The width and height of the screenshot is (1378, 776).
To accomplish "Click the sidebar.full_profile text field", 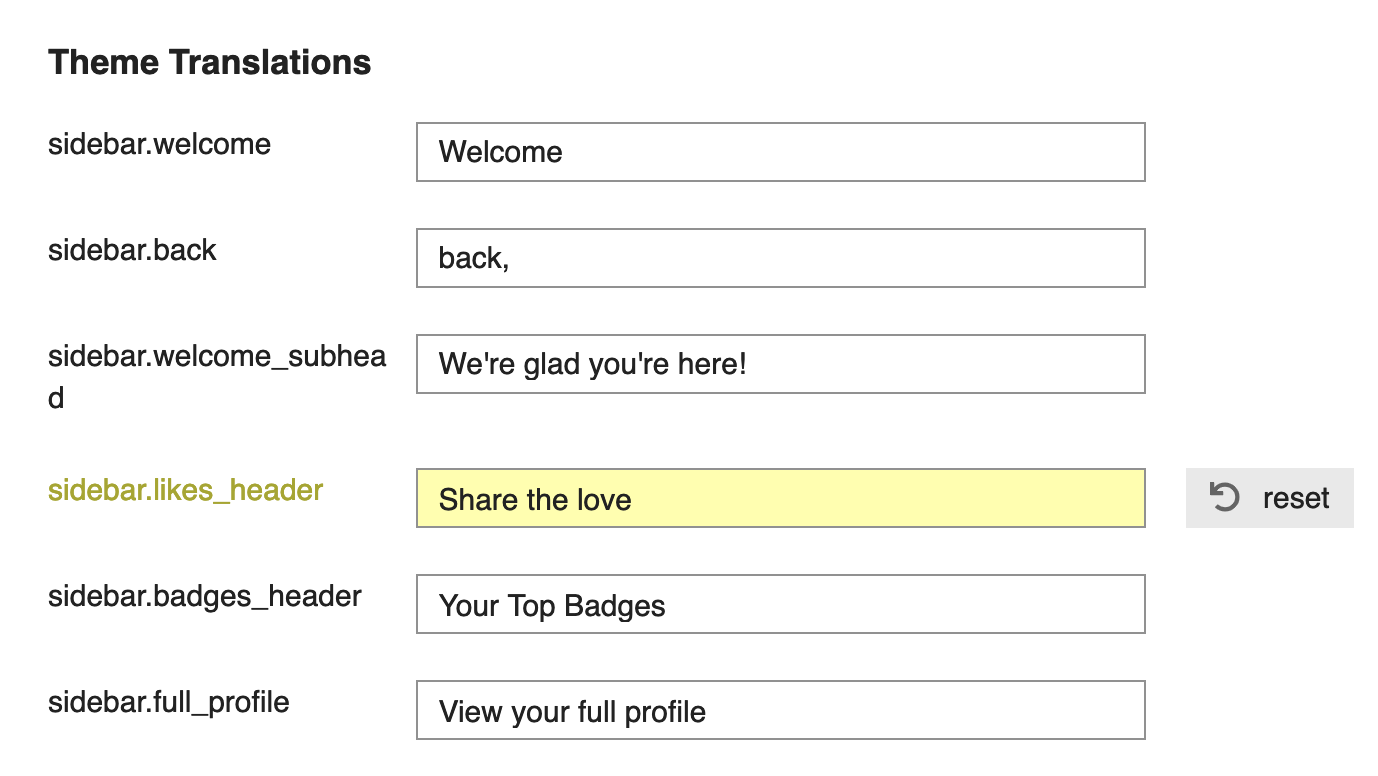I will (780, 710).
